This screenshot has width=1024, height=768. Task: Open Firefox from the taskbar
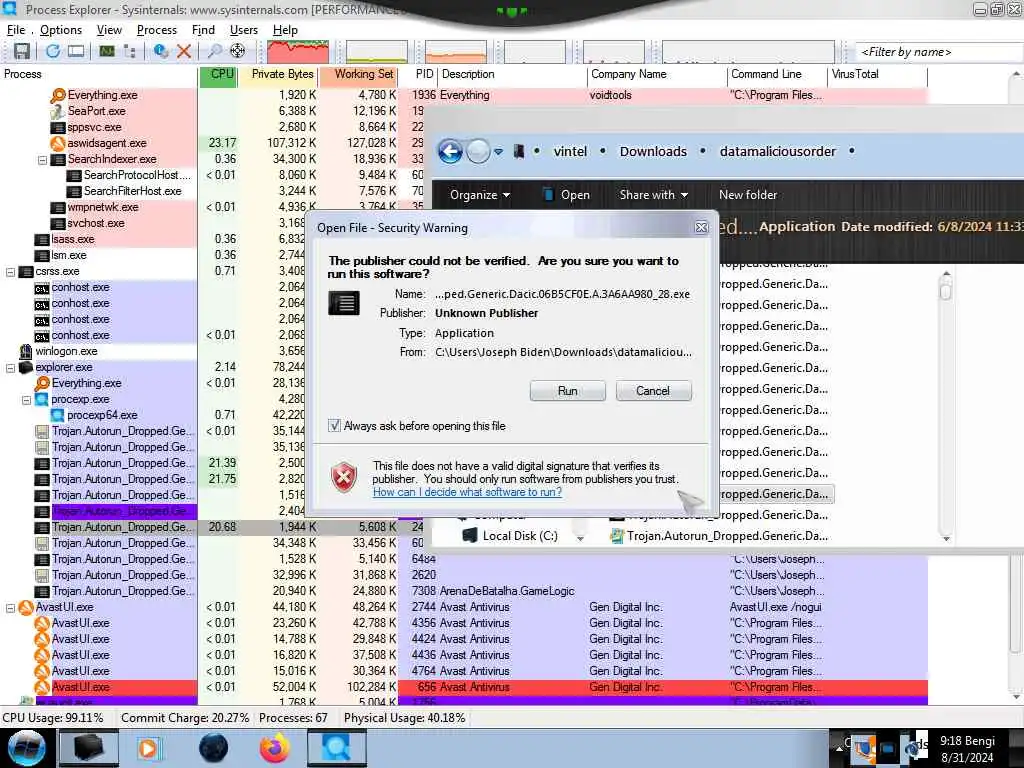(x=275, y=748)
